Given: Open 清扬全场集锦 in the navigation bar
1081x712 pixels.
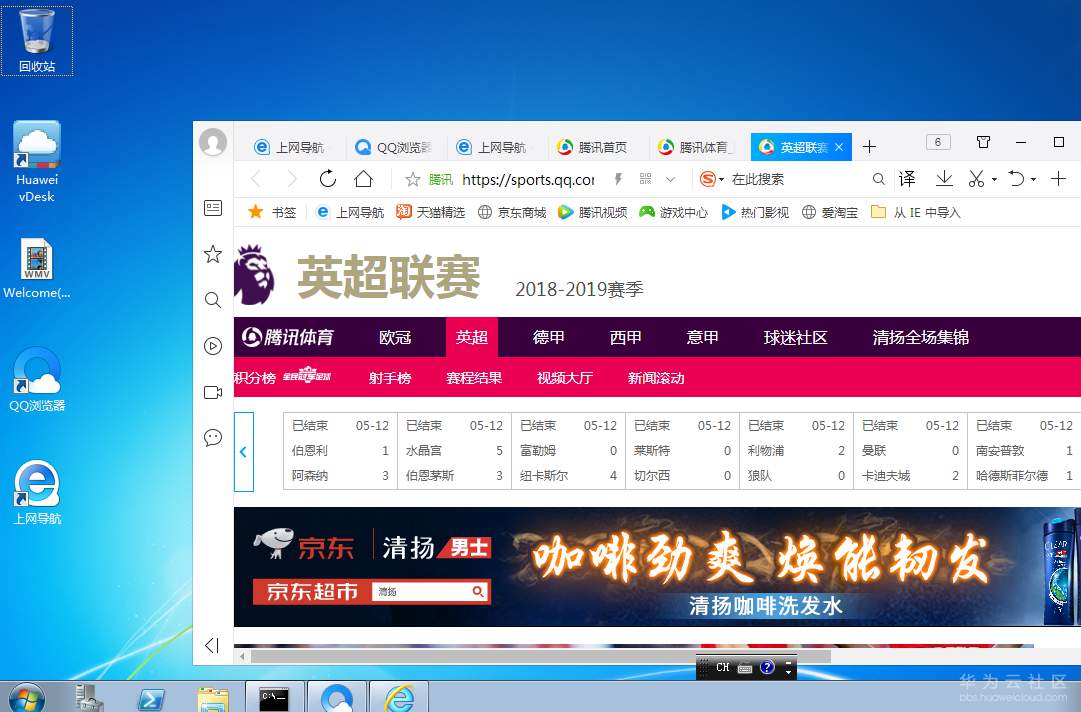Looking at the screenshot, I should [920, 337].
